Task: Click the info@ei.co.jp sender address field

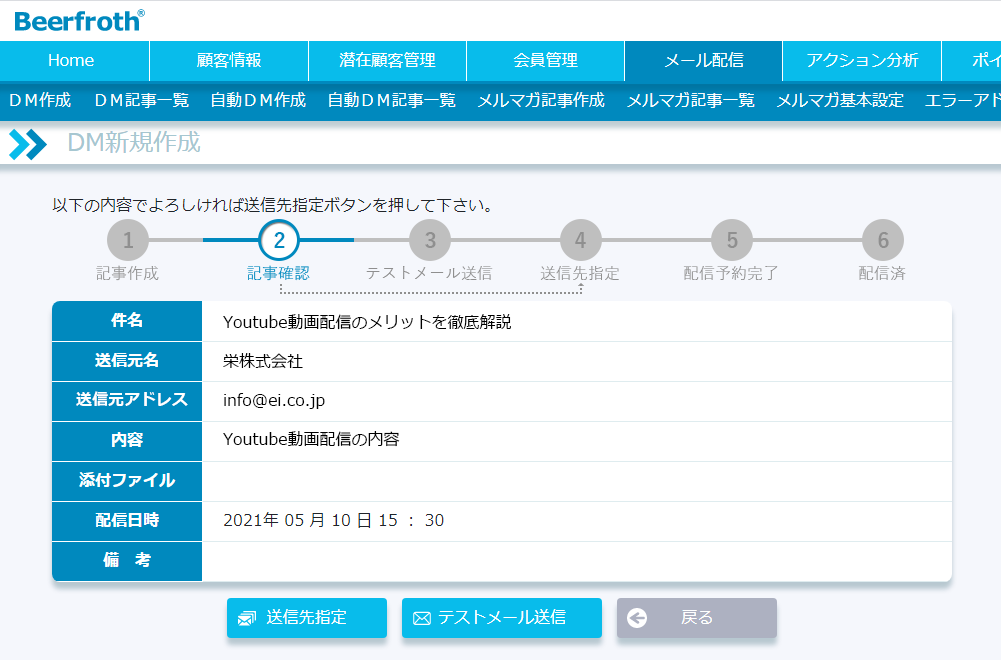Action: point(274,400)
